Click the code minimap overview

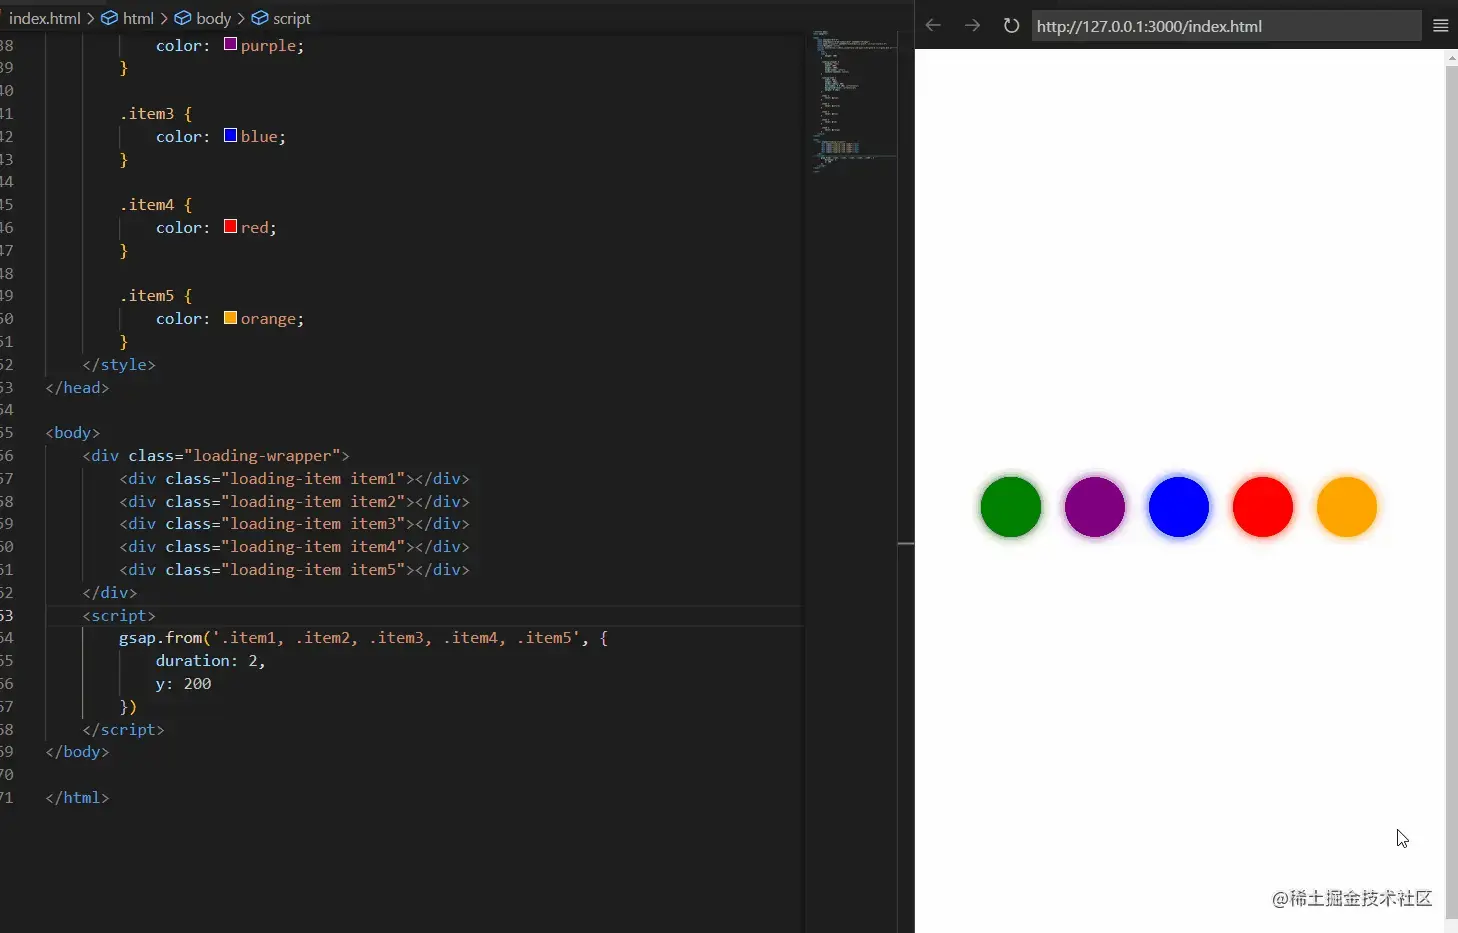[855, 100]
